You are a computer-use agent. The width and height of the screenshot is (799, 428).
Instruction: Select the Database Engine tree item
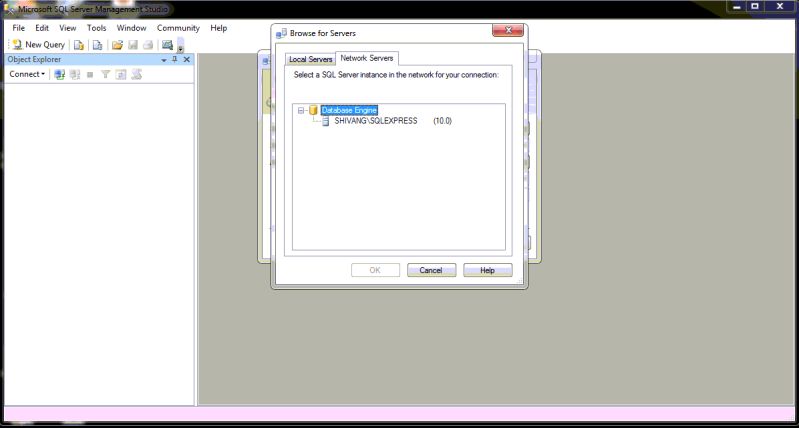click(349, 110)
